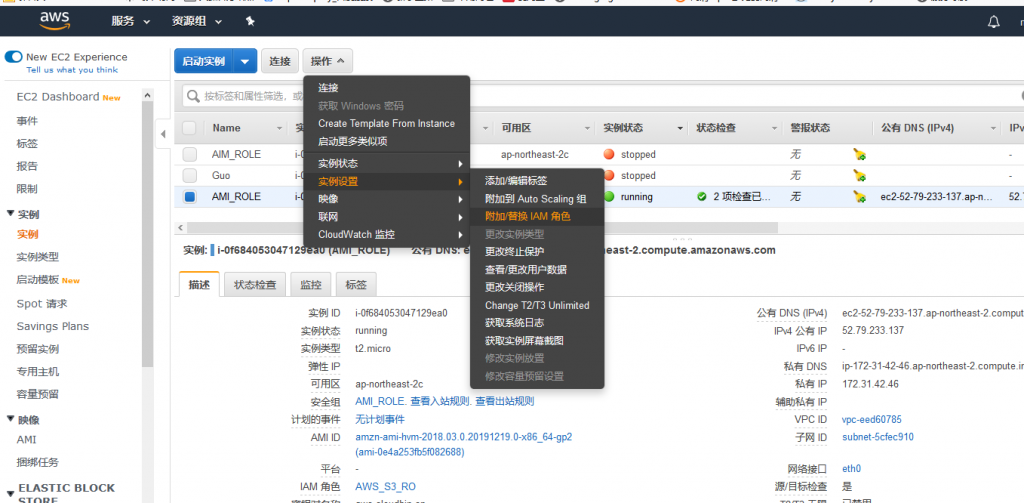Click the red stopped status dot for AIM_ROLE
1024x503 pixels.
[609, 155]
